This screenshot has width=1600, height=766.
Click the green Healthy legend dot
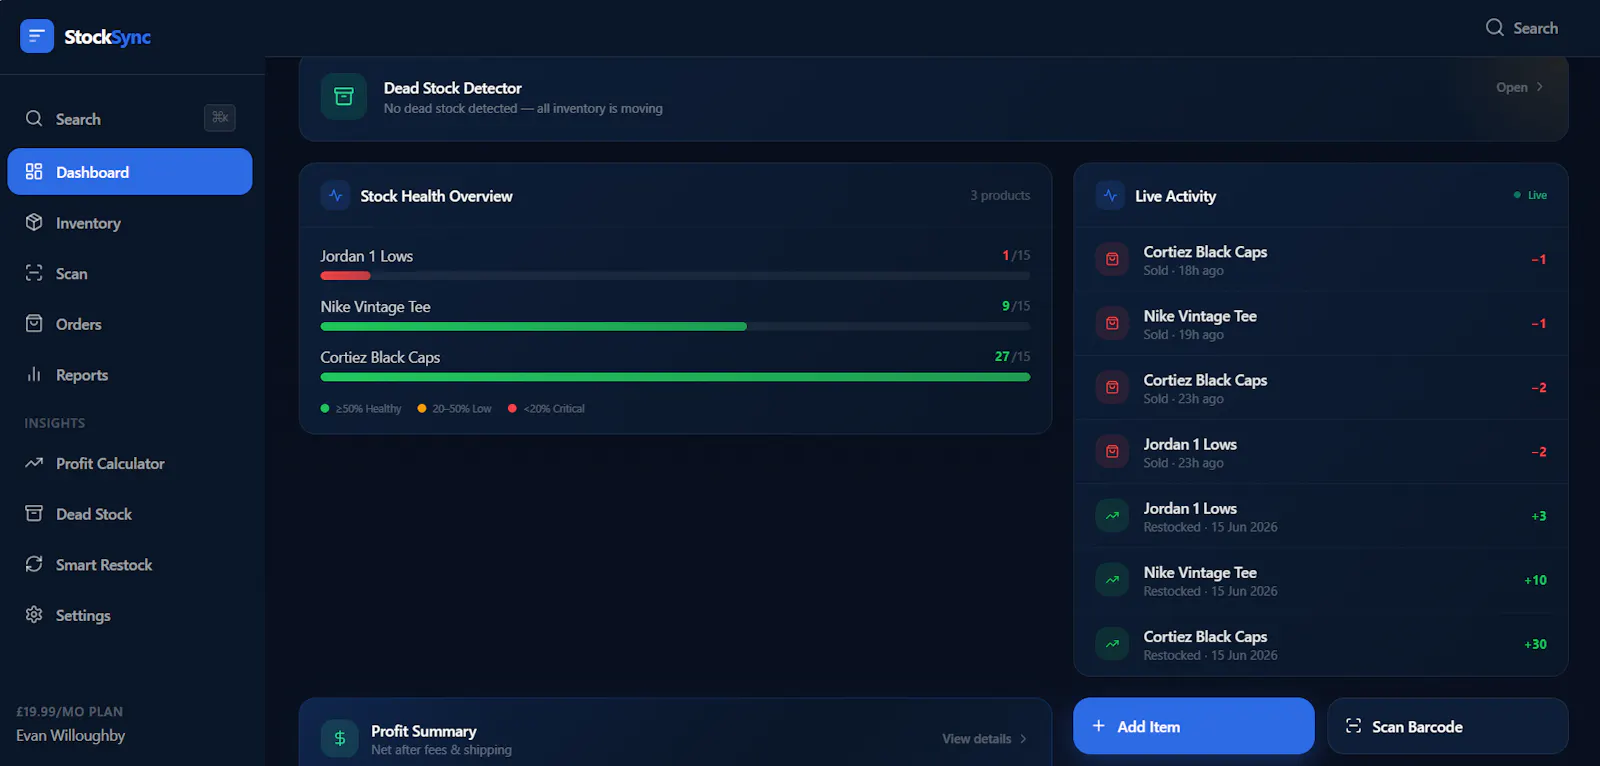click(x=325, y=408)
